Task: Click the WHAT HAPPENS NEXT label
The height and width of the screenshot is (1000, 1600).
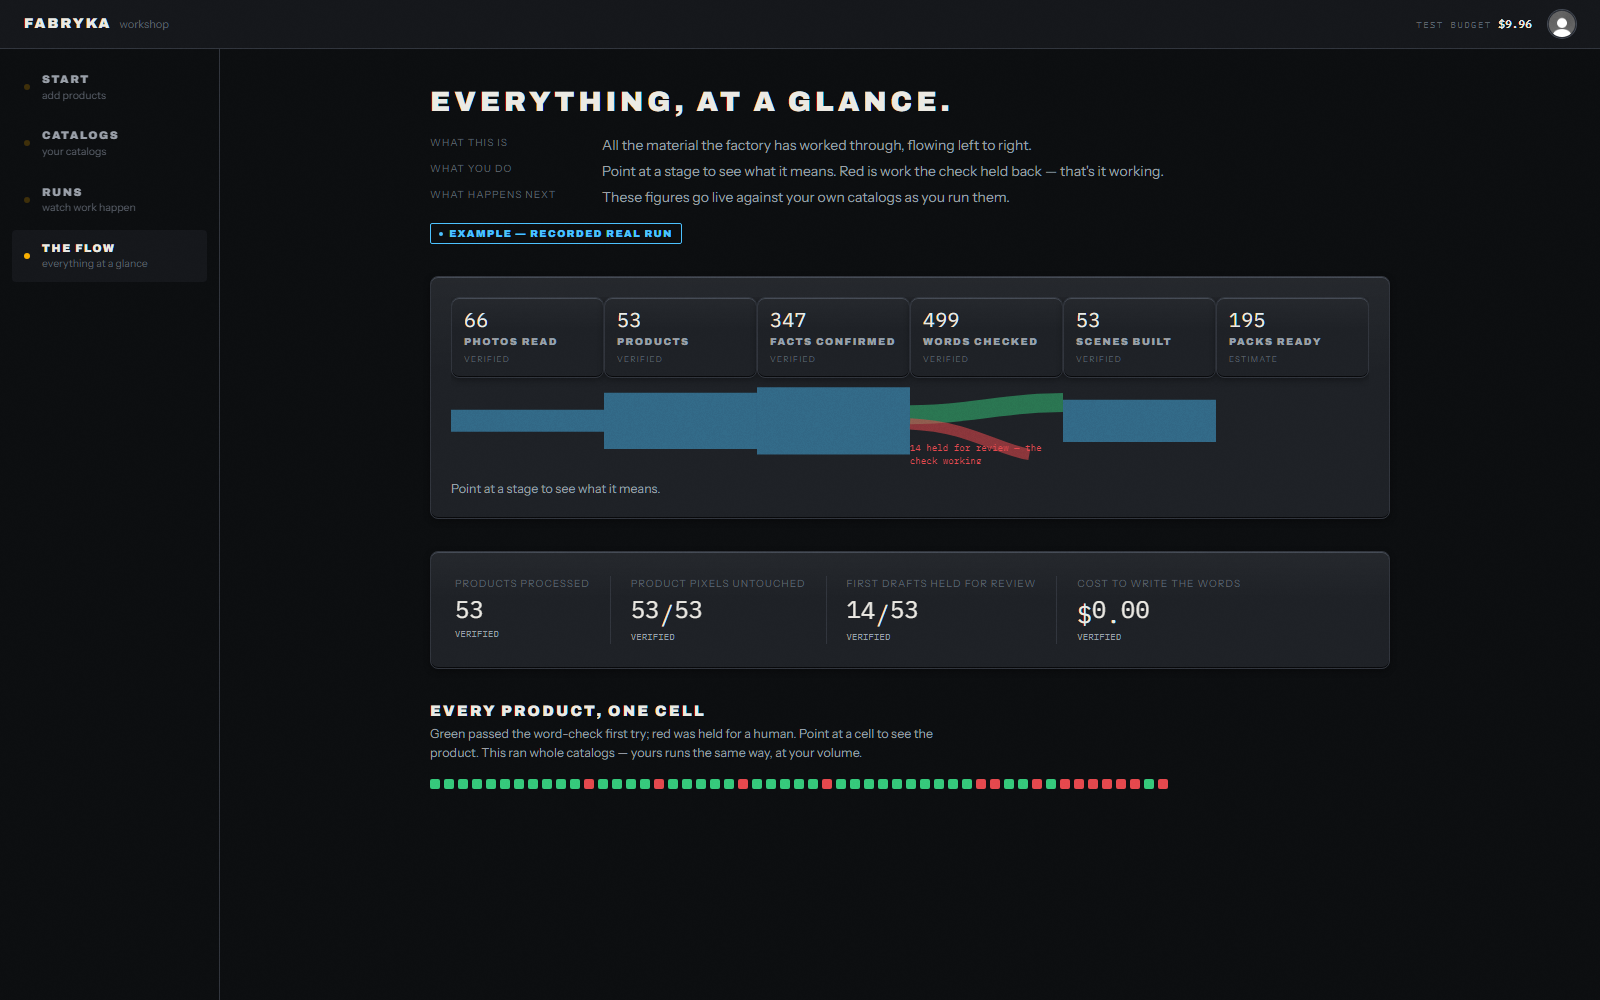Action: [493, 195]
